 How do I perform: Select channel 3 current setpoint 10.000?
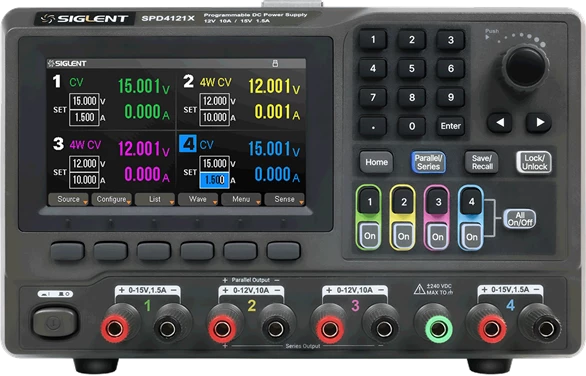[84, 180]
